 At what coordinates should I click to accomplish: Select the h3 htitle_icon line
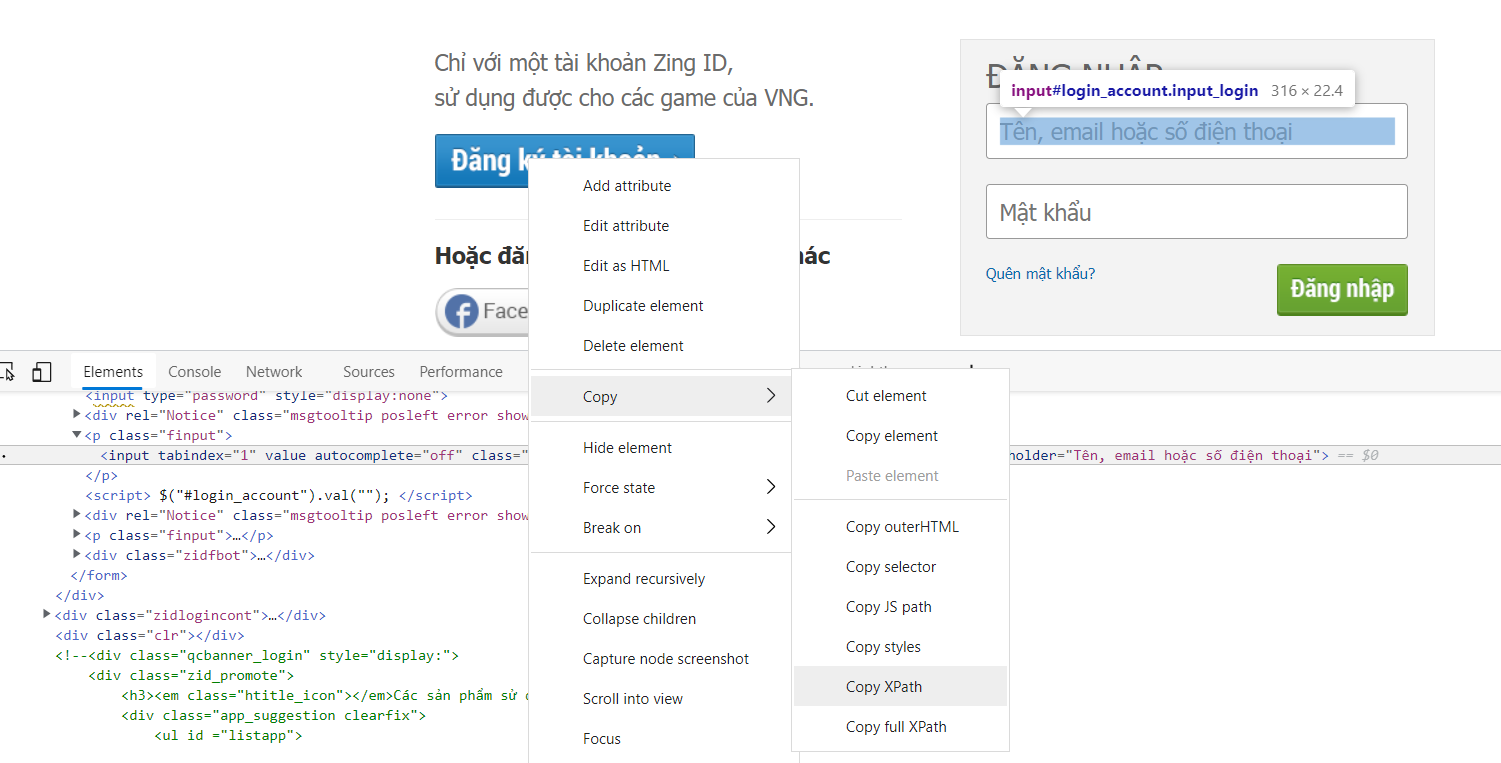(x=325, y=695)
